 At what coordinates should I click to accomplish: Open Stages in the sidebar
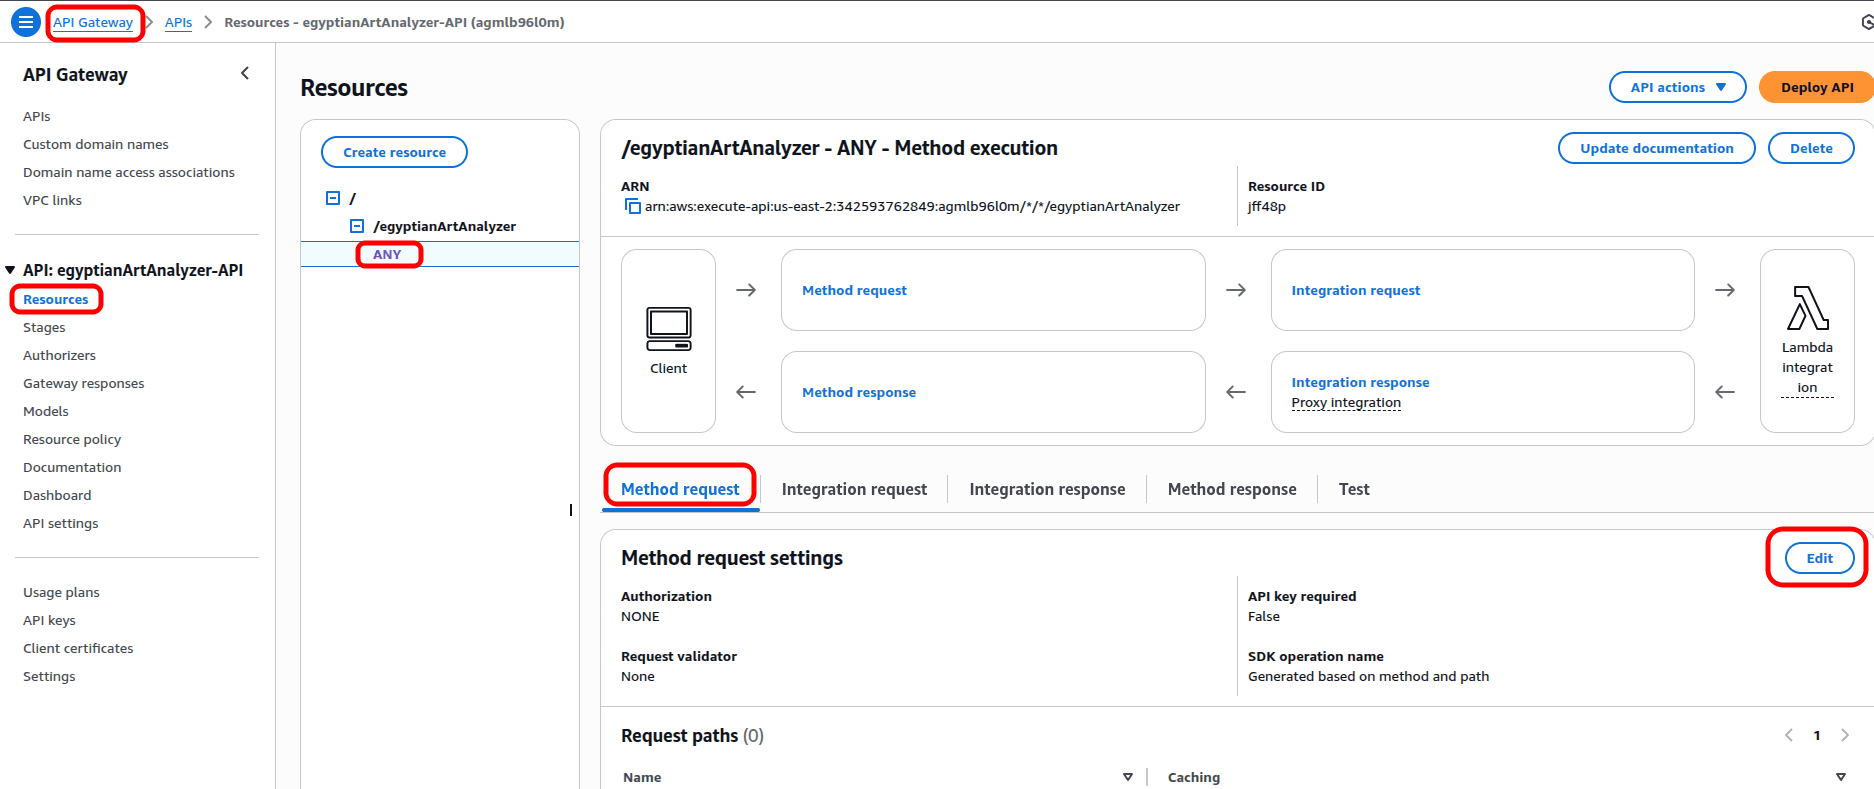click(44, 328)
